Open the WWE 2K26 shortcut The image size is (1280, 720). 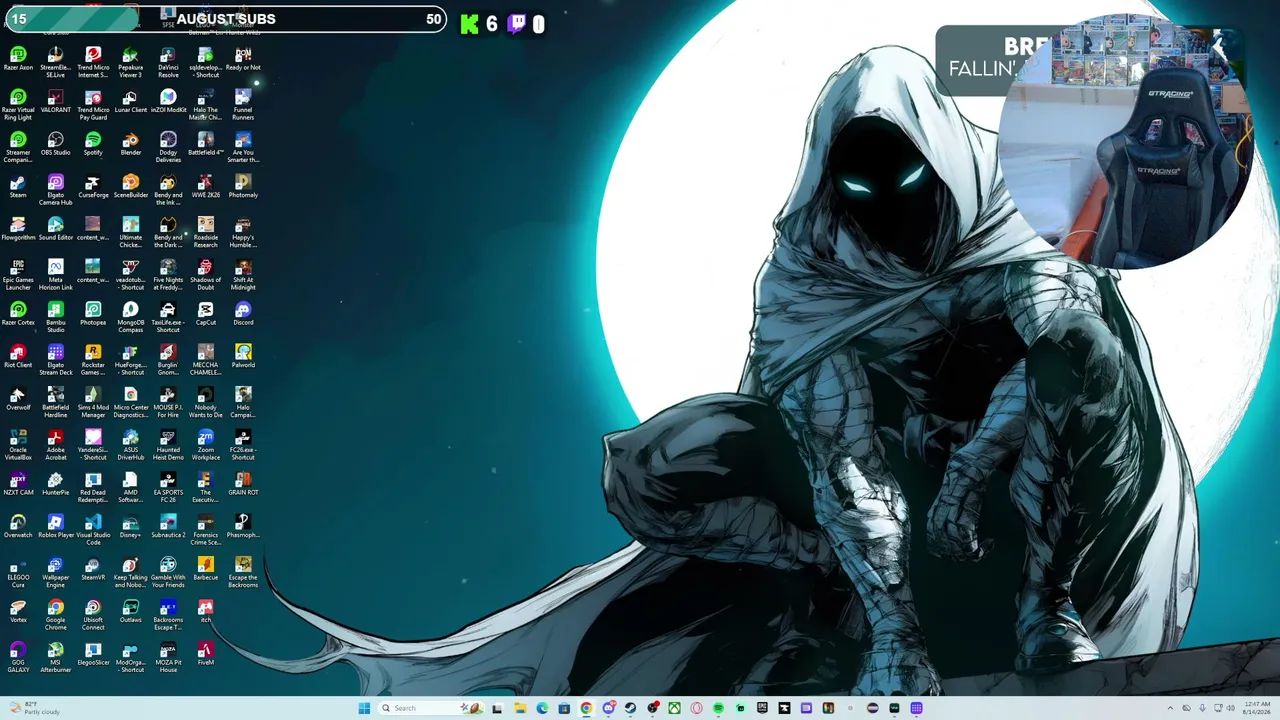tap(205, 186)
